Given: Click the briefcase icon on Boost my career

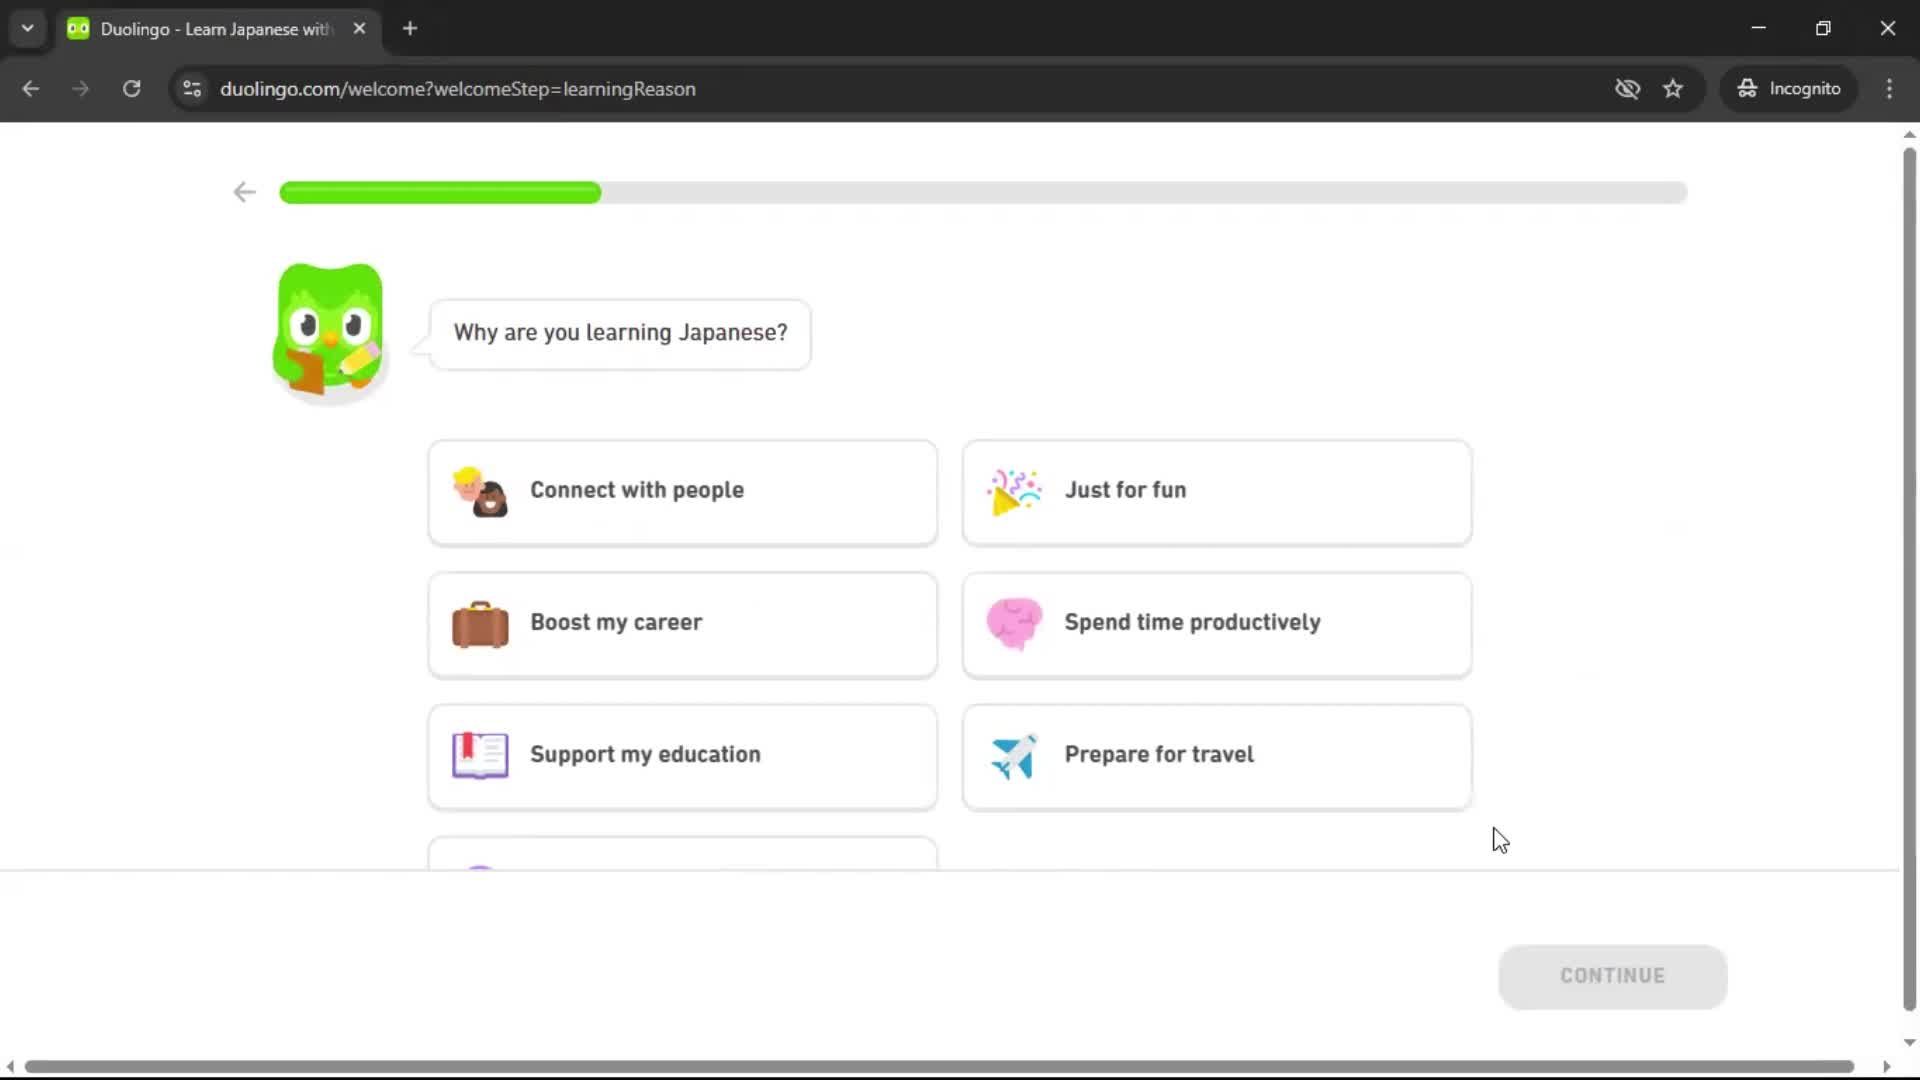Looking at the screenshot, I should [x=480, y=624].
